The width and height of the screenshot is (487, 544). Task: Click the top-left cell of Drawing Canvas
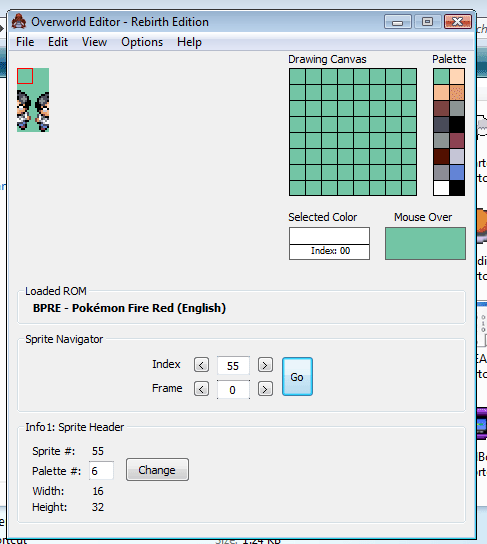point(297,77)
